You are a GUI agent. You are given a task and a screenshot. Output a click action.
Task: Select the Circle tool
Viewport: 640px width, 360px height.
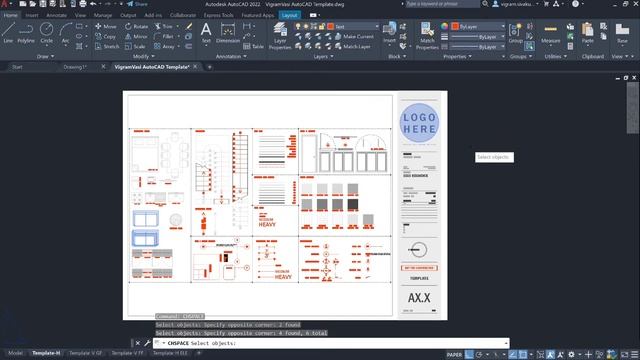click(47, 33)
